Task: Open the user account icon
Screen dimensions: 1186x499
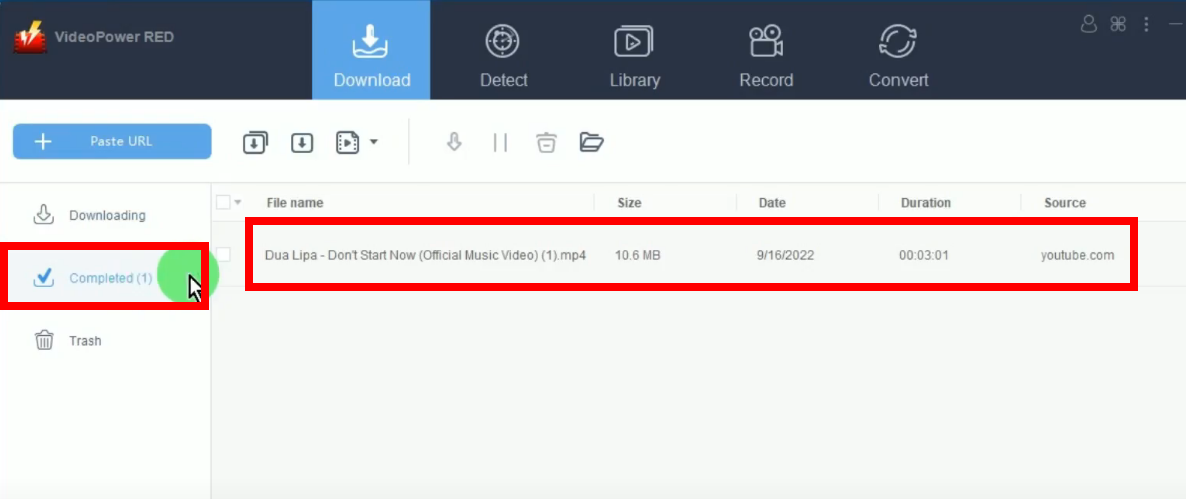Action: click(1088, 24)
